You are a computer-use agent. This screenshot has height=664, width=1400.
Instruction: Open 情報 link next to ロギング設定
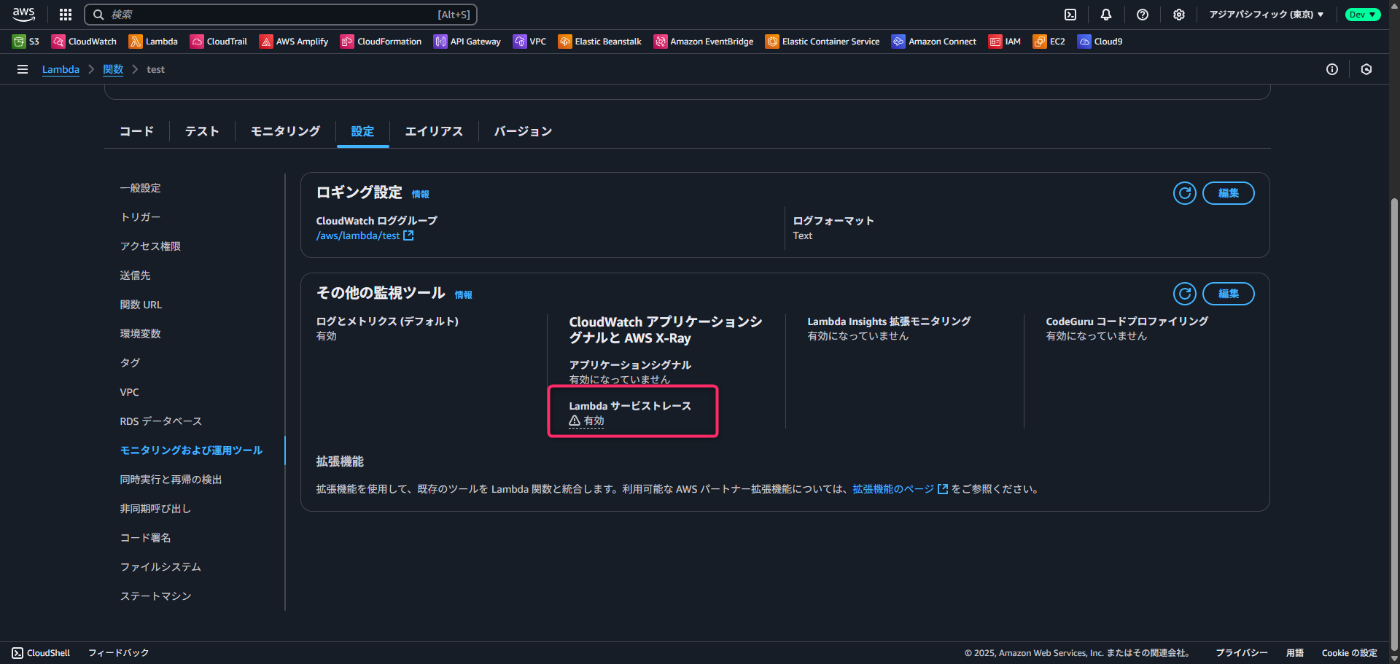coord(420,194)
